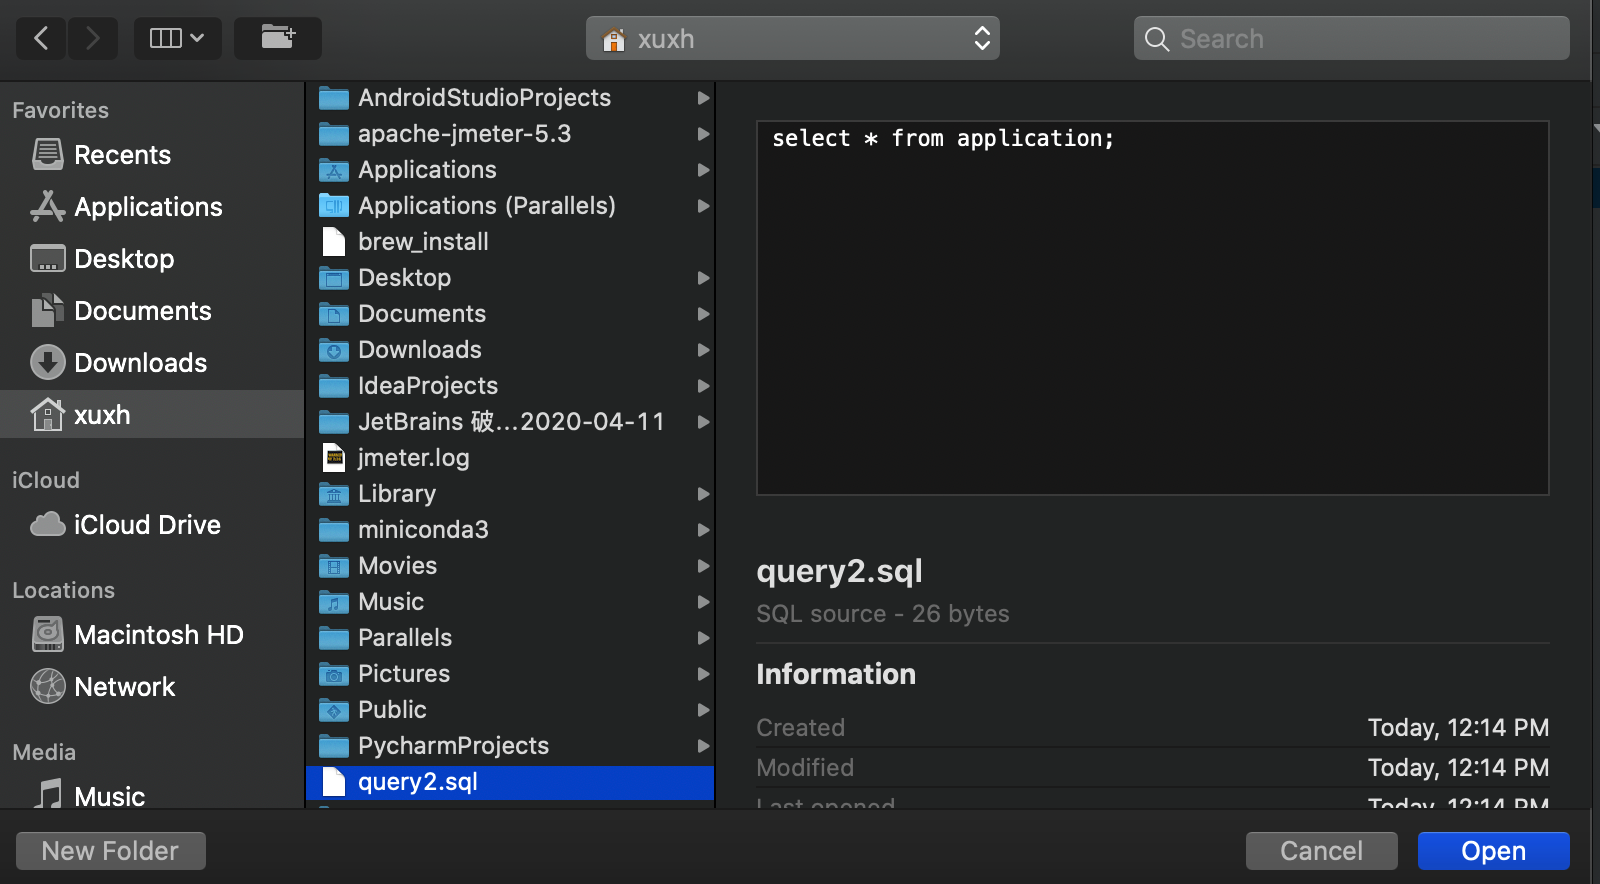Select the brew_install file name
The width and height of the screenshot is (1600, 884).
[x=423, y=242]
